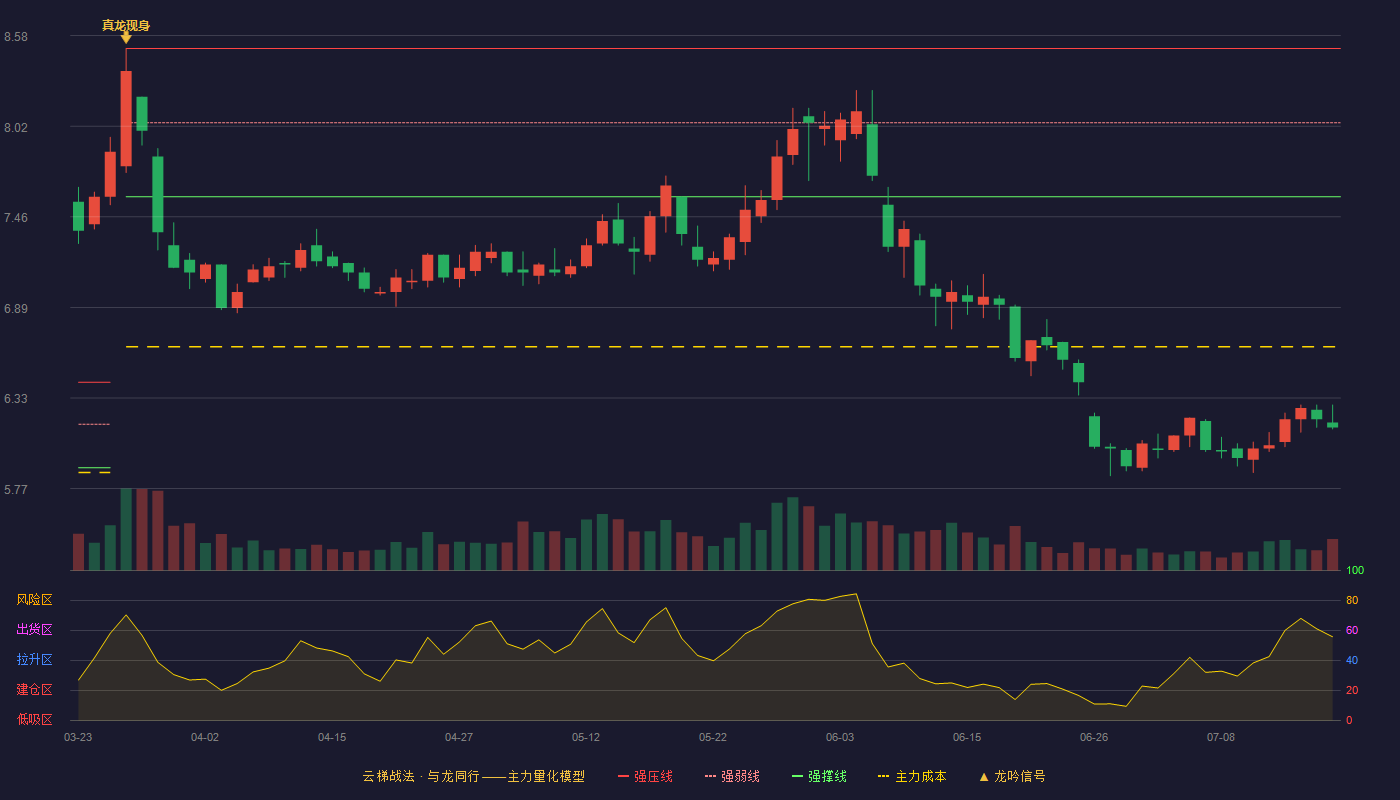Click the yellow dashed 主力成本 line on chart
The height and width of the screenshot is (800, 1400).
pyautogui.click(x=731, y=347)
